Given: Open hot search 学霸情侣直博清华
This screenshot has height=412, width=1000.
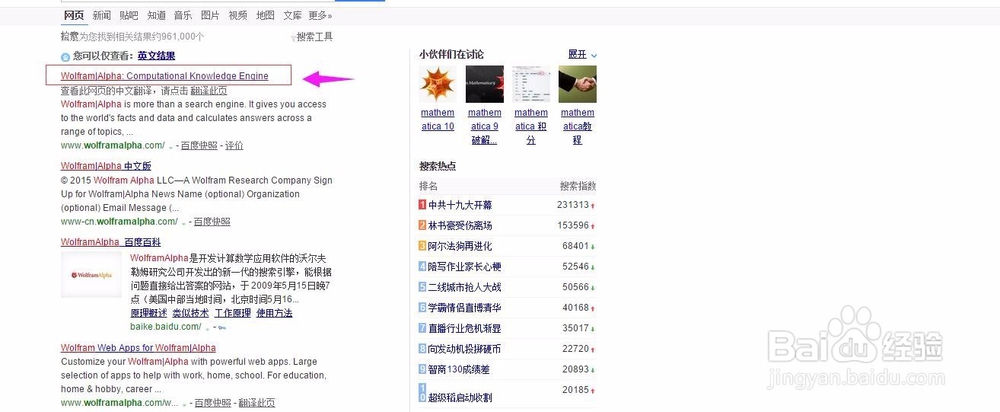Looking at the screenshot, I should point(465,307).
